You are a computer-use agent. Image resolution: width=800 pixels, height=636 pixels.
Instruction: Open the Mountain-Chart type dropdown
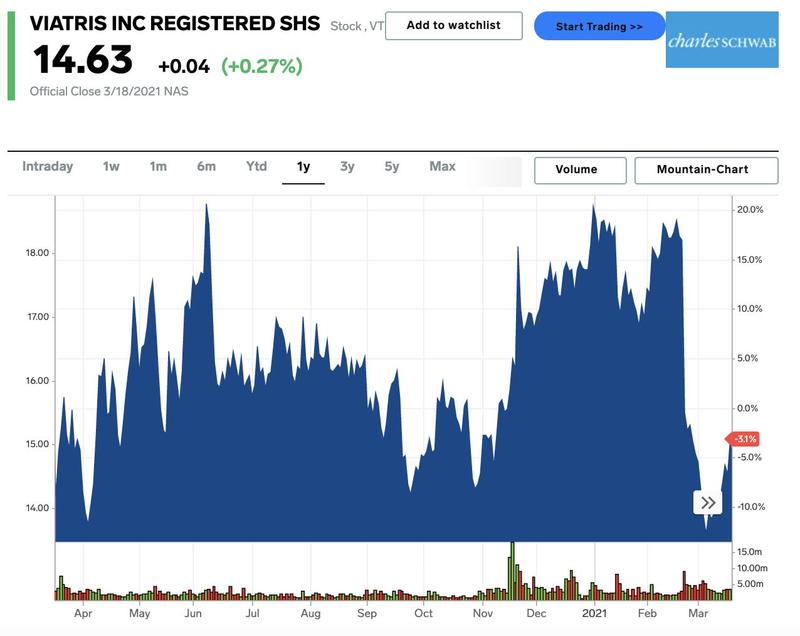tap(706, 170)
